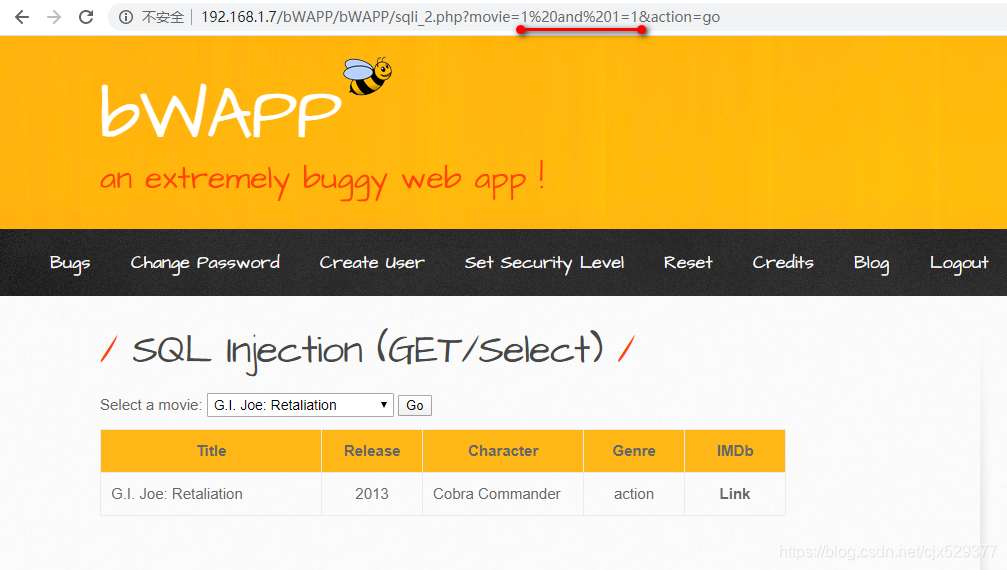
Task: Click the Title column header
Action: pos(211,451)
